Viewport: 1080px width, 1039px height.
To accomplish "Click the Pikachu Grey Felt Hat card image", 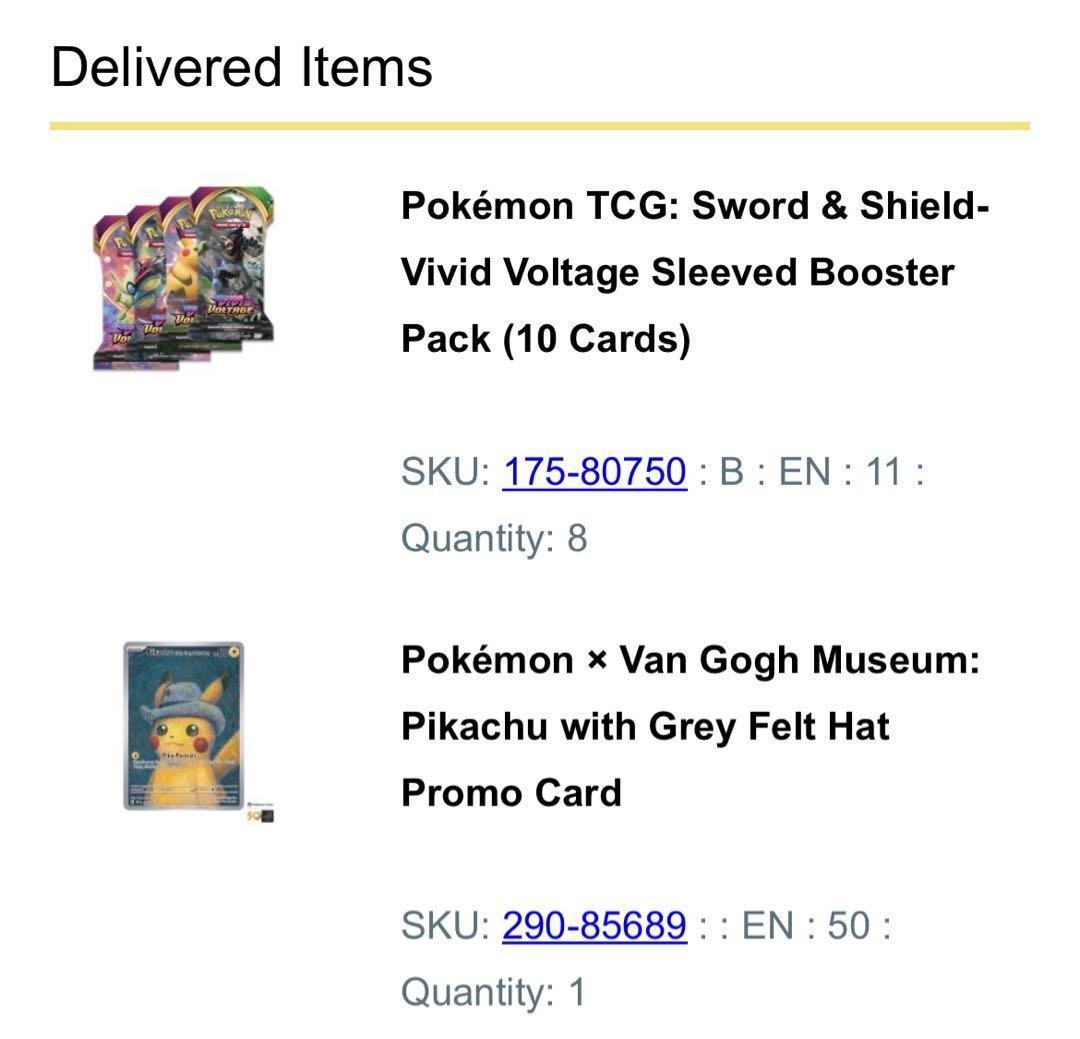I will 184,726.
